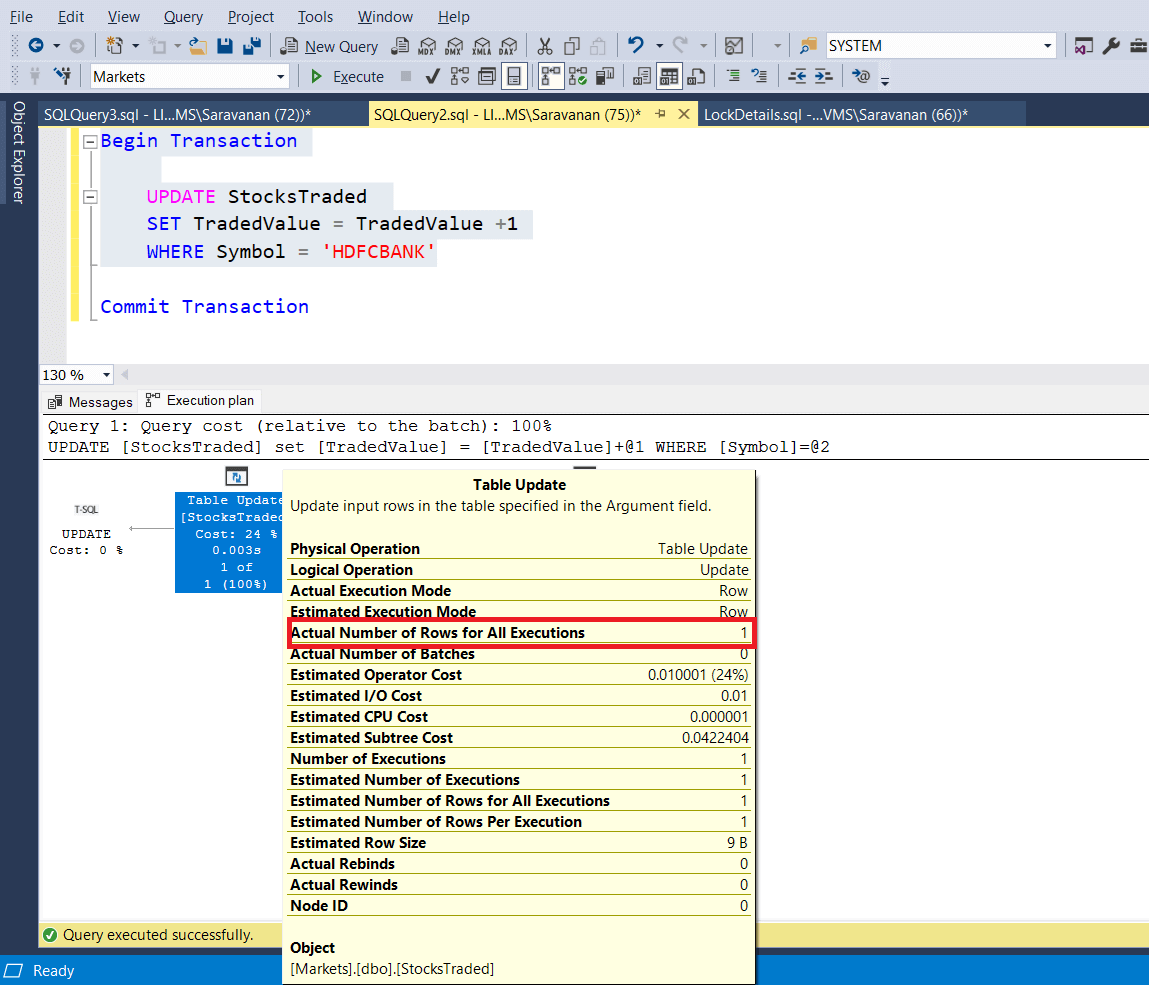Click the MDX query icon
Viewport: 1149px width, 985px height.
pyautogui.click(x=427, y=46)
